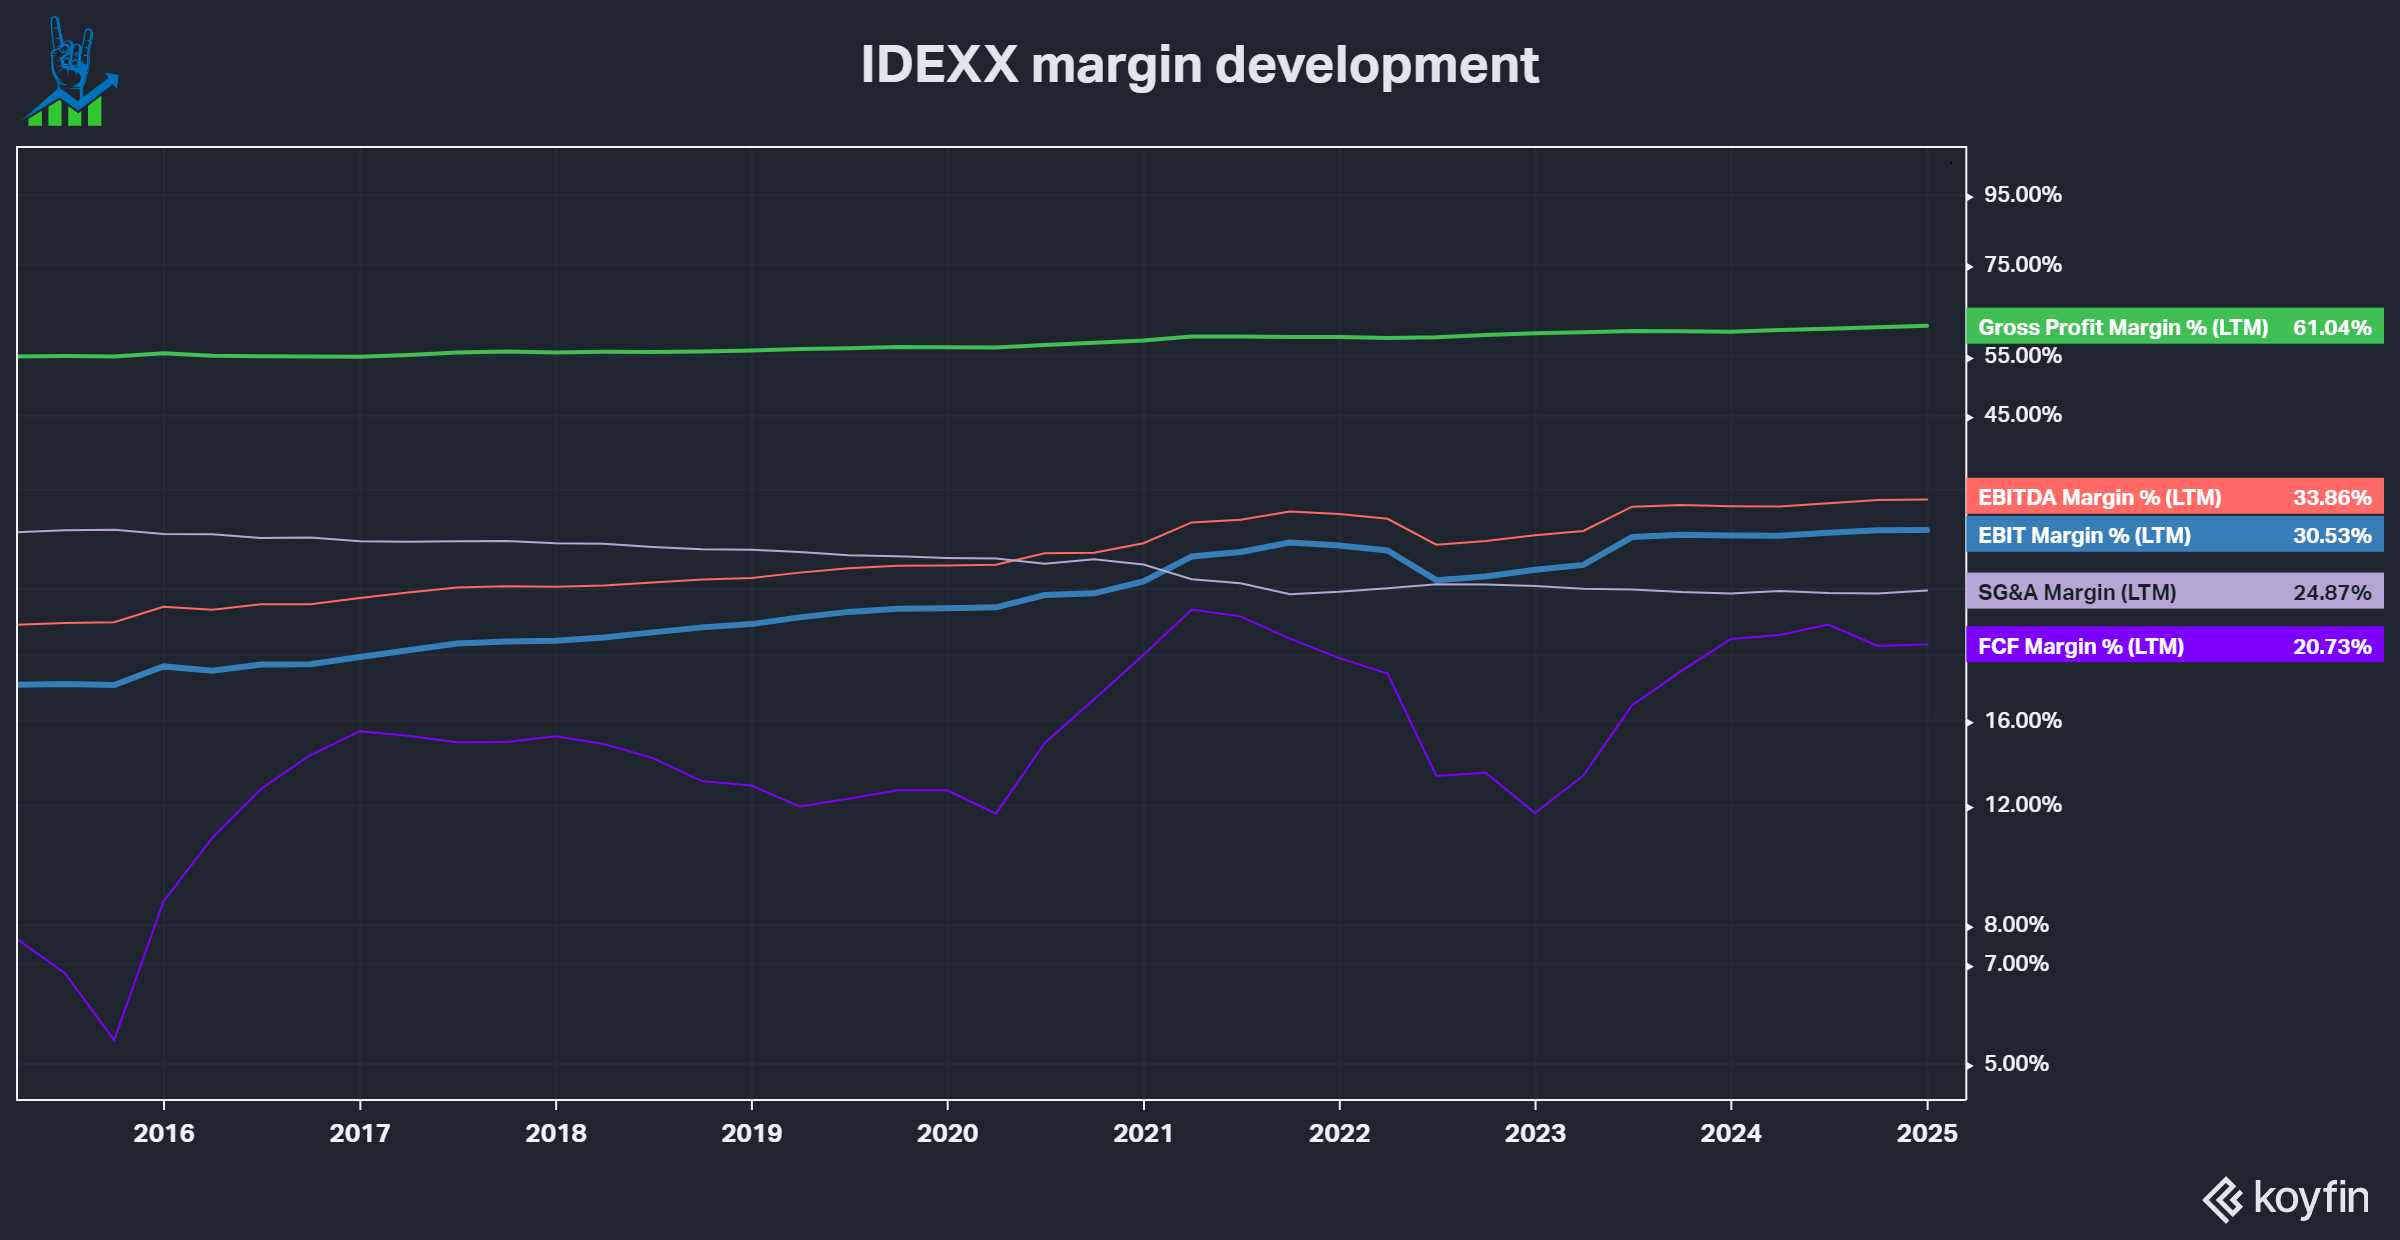2400x1240 pixels.
Task: Click the 8.00% y-axis label
Action: [x=2016, y=925]
